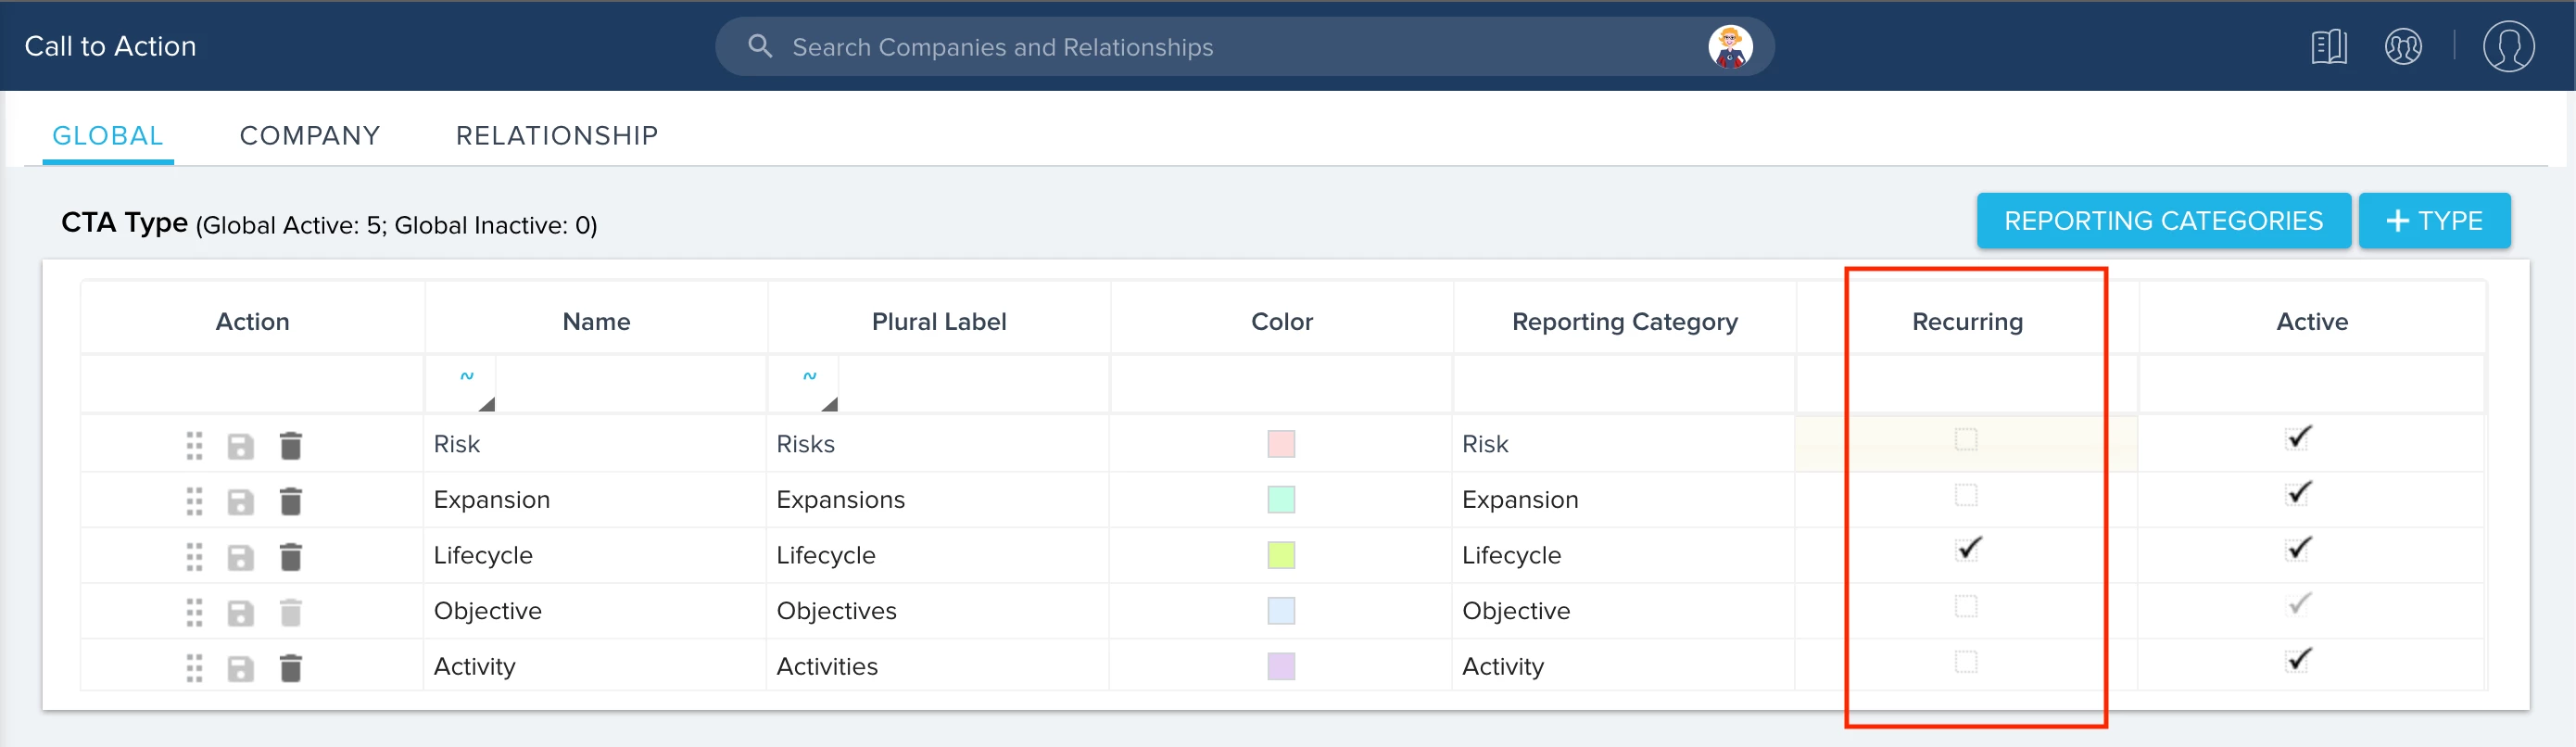This screenshot has height=747, width=2576.
Task: Pick the lavender swatch for Activity
Action: coord(1281,666)
